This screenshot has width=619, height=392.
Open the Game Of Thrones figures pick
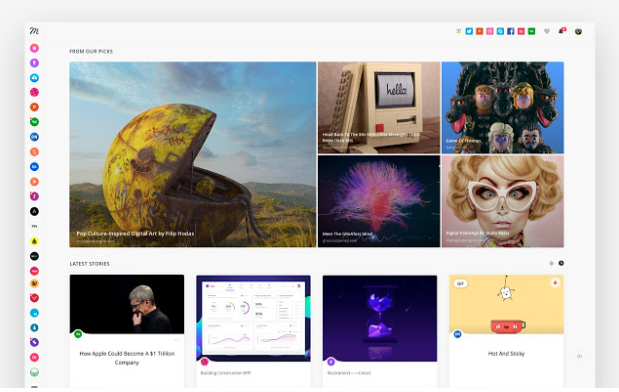[x=503, y=107]
